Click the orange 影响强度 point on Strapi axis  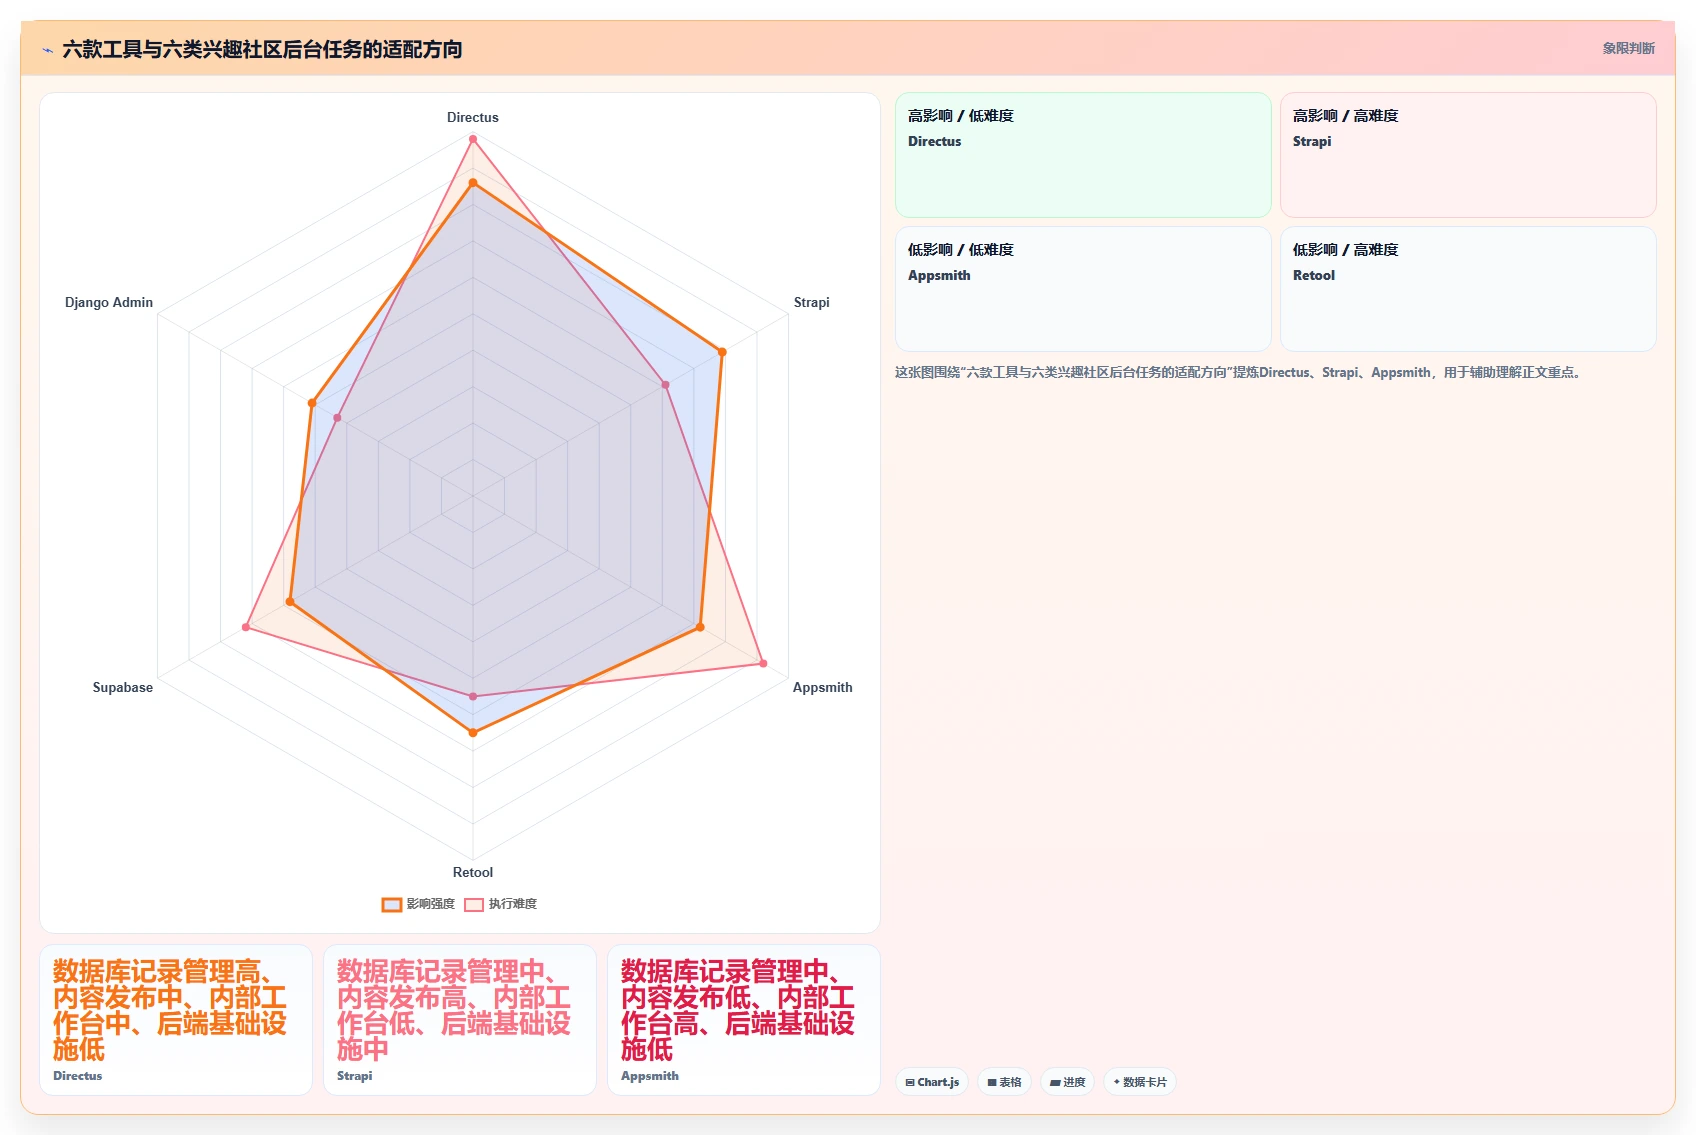point(722,352)
